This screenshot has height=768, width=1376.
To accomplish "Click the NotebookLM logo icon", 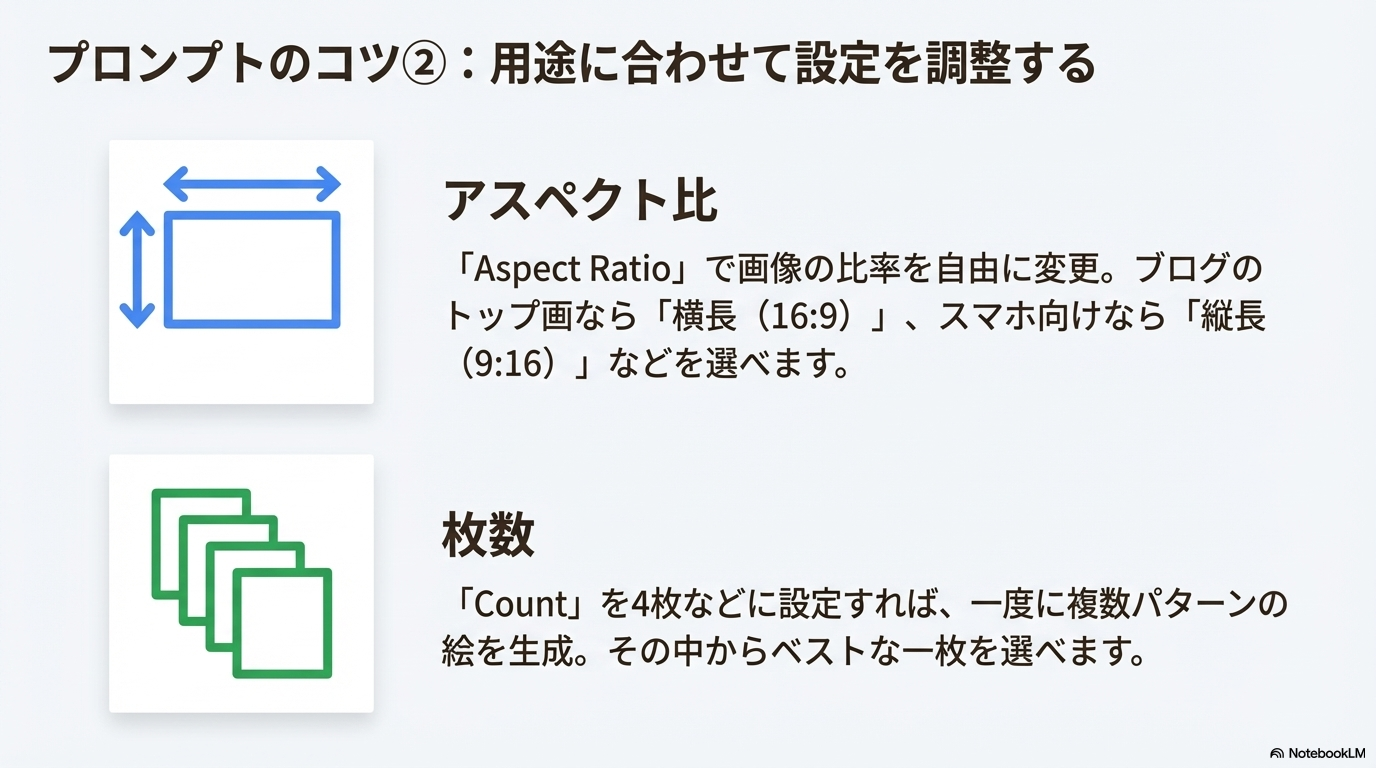I will point(1277,753).
